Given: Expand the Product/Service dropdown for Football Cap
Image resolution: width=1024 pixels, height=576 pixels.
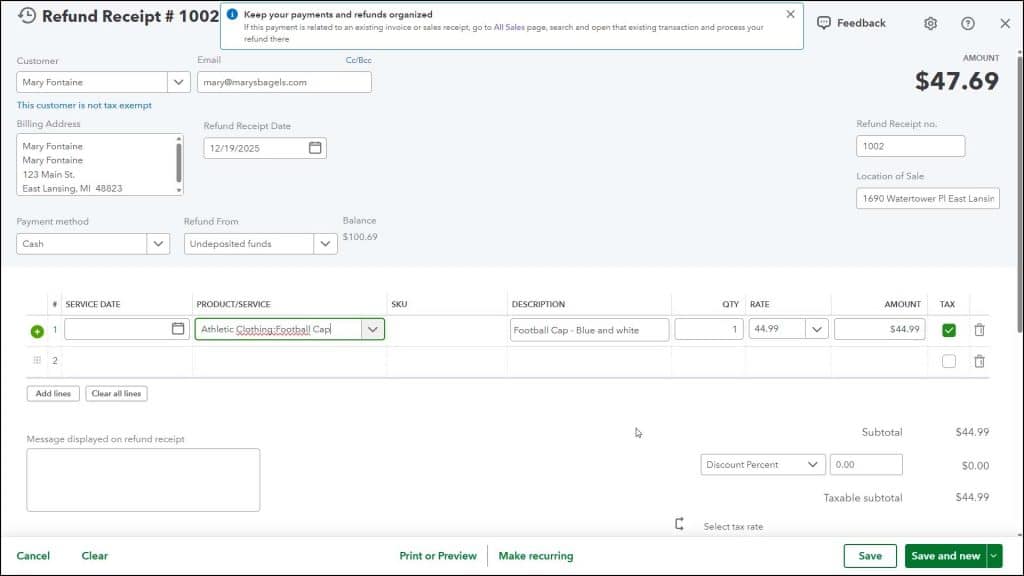Looking at the screenshot, I should [372, 329].
